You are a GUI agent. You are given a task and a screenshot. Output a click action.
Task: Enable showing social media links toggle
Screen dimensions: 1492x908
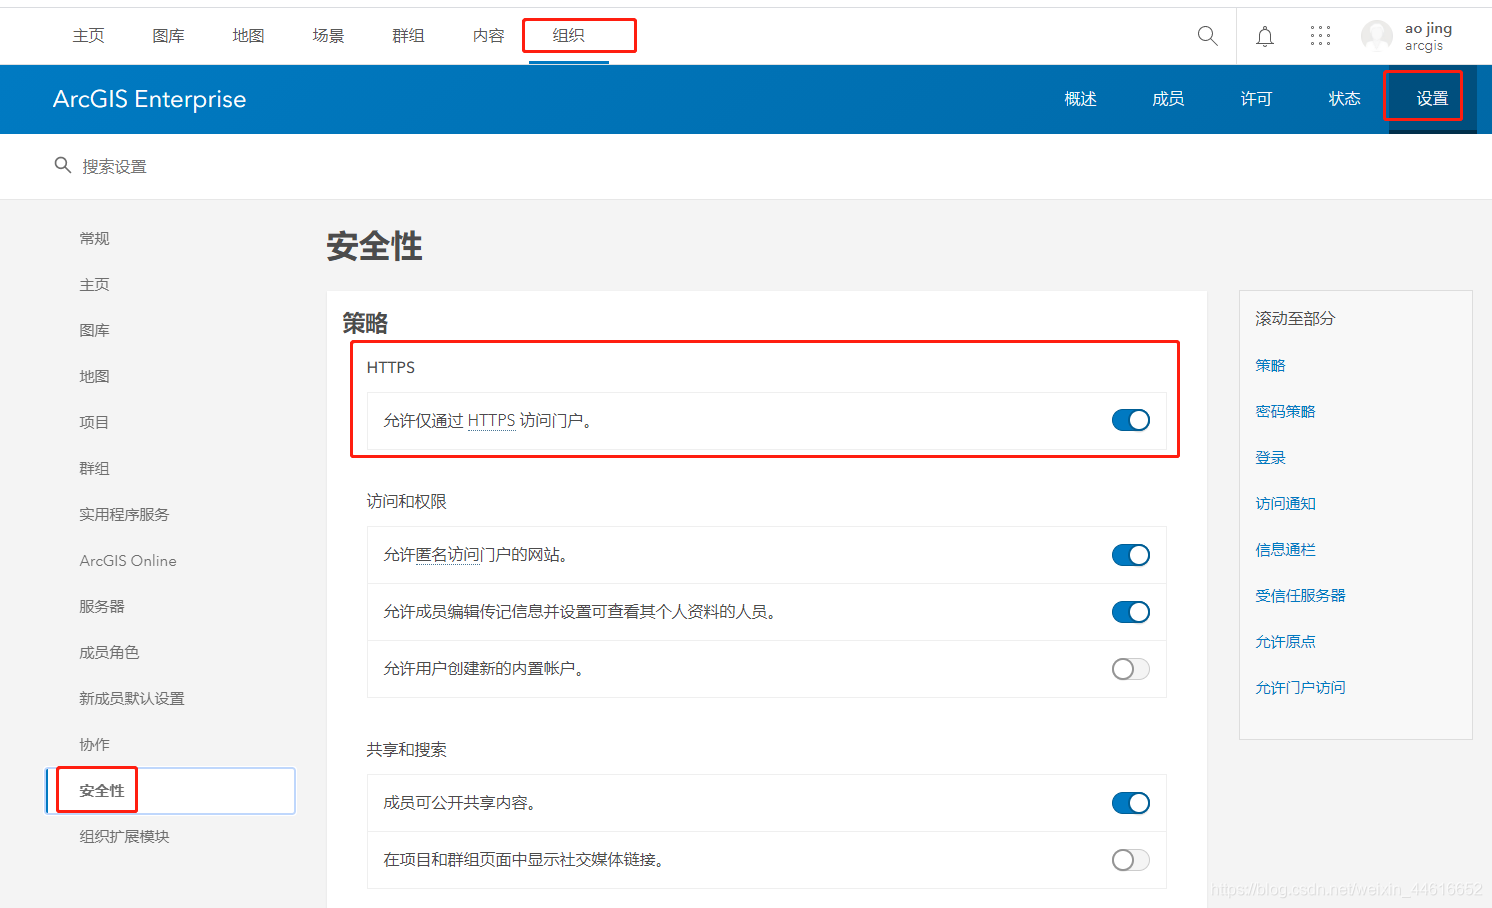(1130, 860)
